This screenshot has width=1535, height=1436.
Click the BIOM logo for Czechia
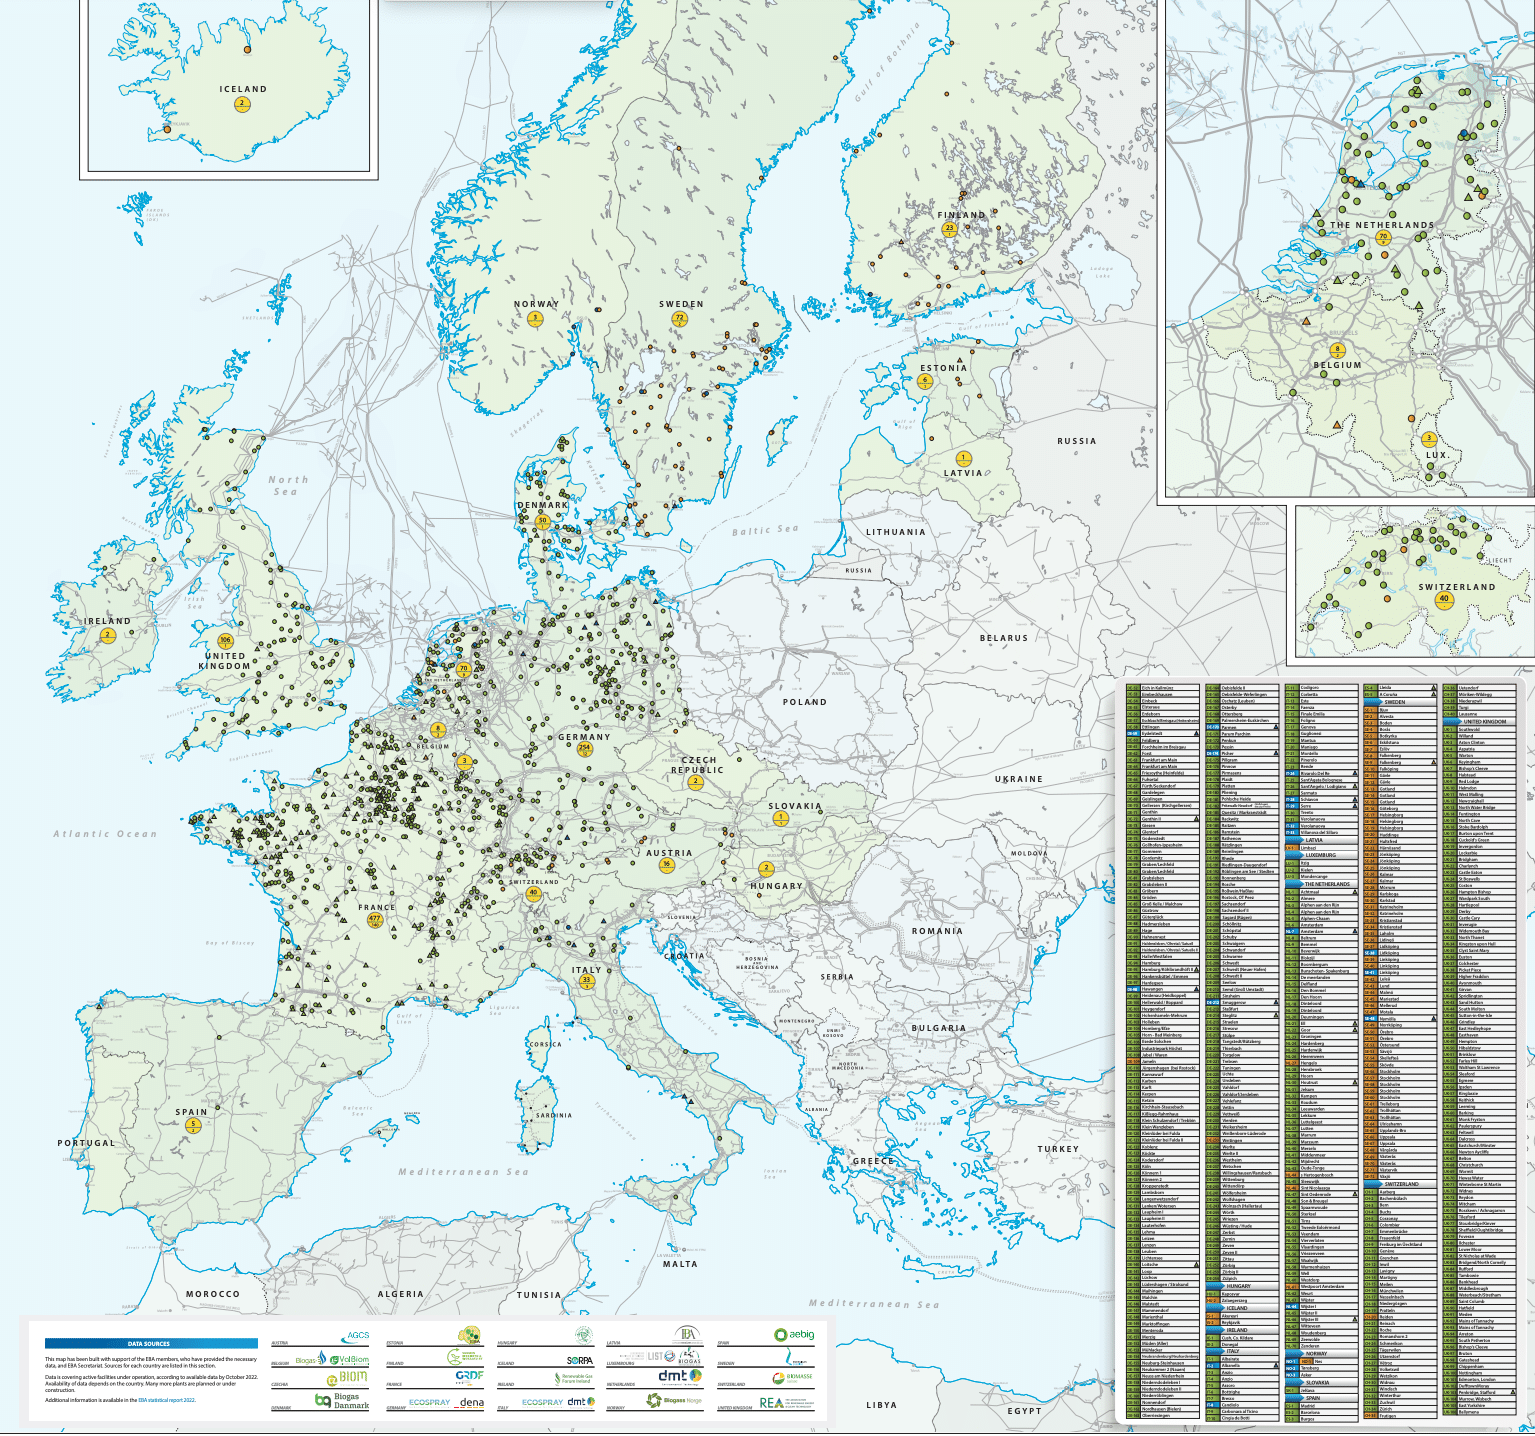click(346, 1378)
